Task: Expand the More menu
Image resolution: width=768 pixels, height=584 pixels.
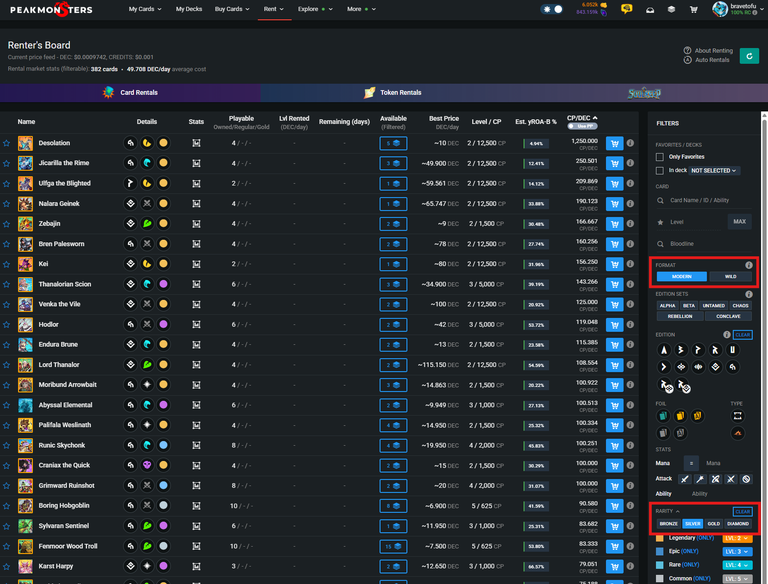Action: [361, 9]
